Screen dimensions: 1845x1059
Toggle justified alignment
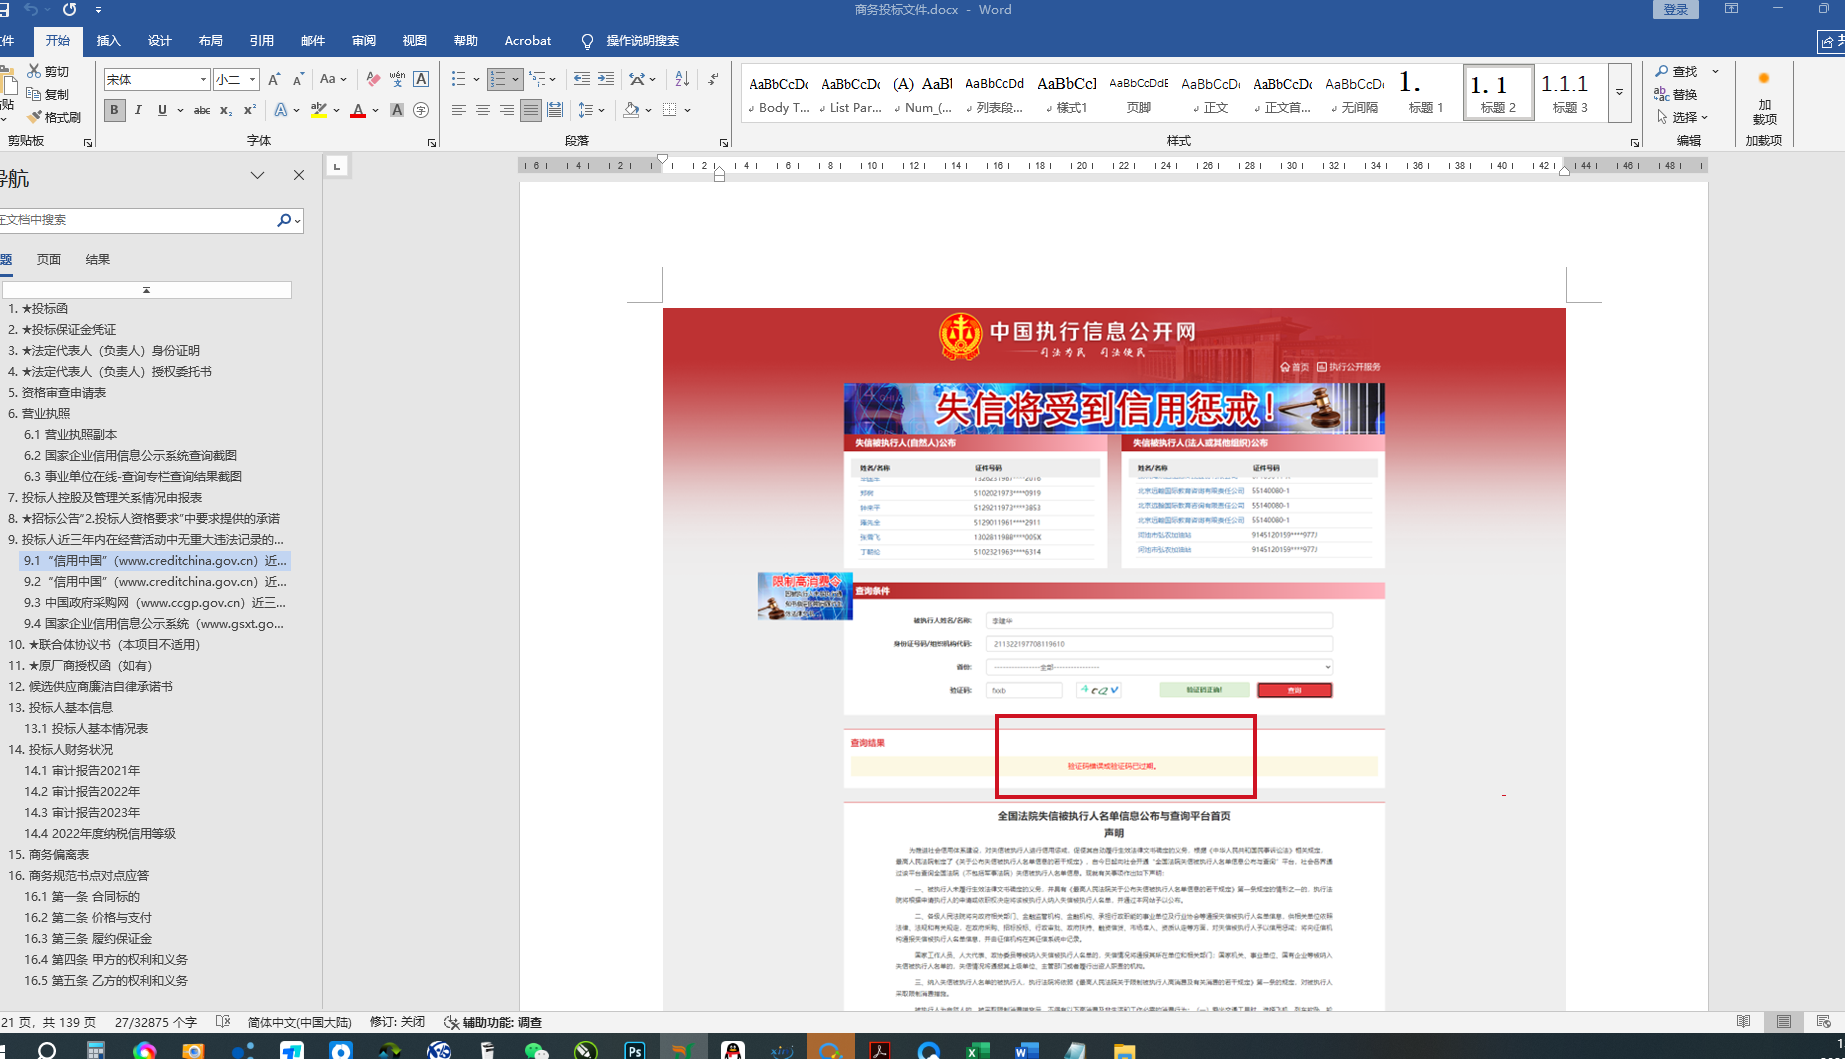[x=531, y=110]
